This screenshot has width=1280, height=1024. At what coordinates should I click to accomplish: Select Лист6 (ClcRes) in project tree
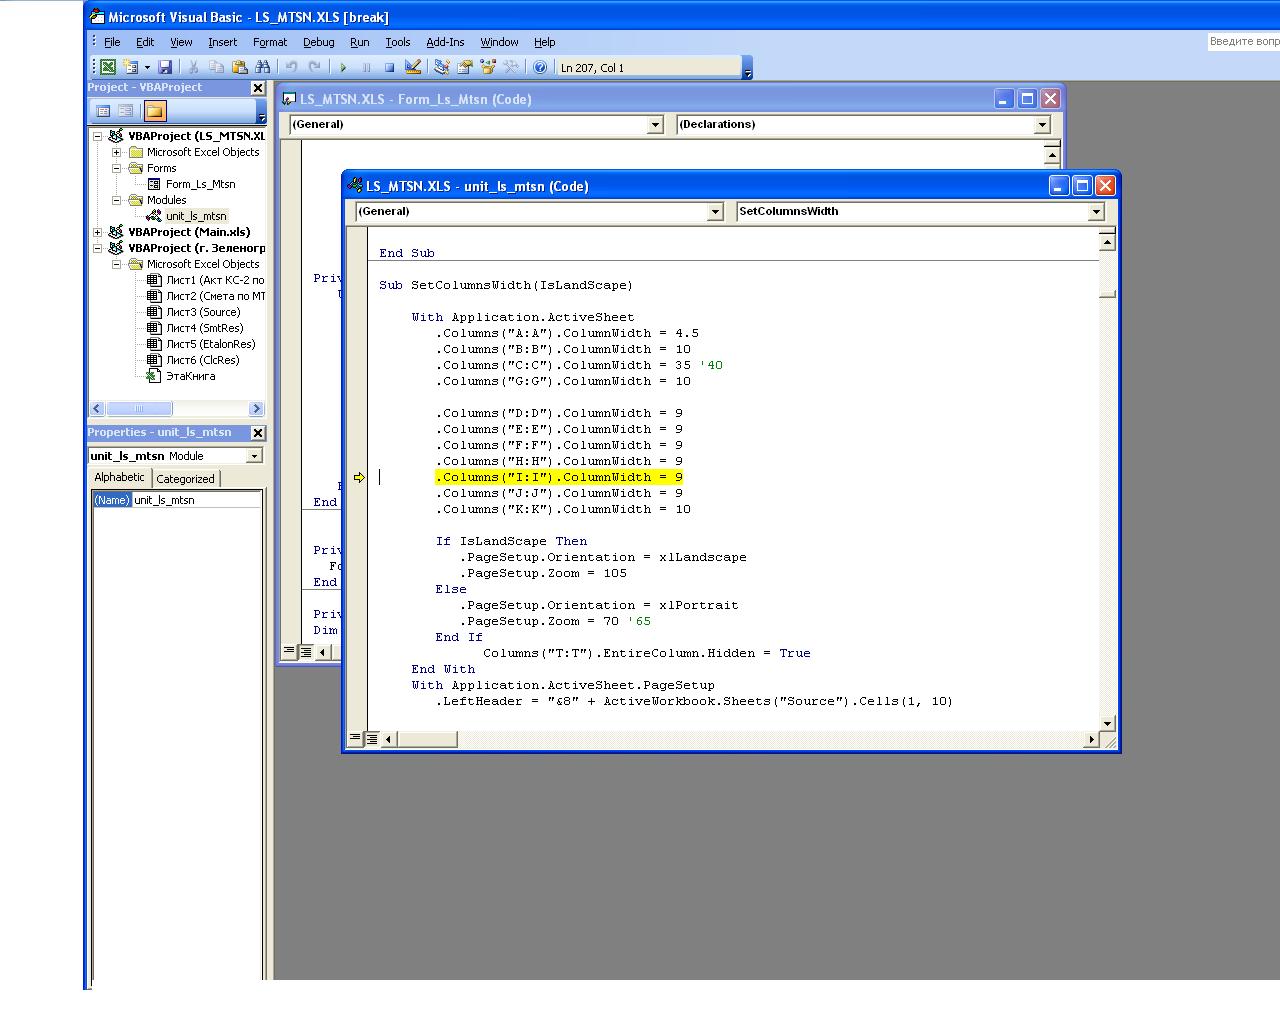pyautogui.click(x=202, y=360)
